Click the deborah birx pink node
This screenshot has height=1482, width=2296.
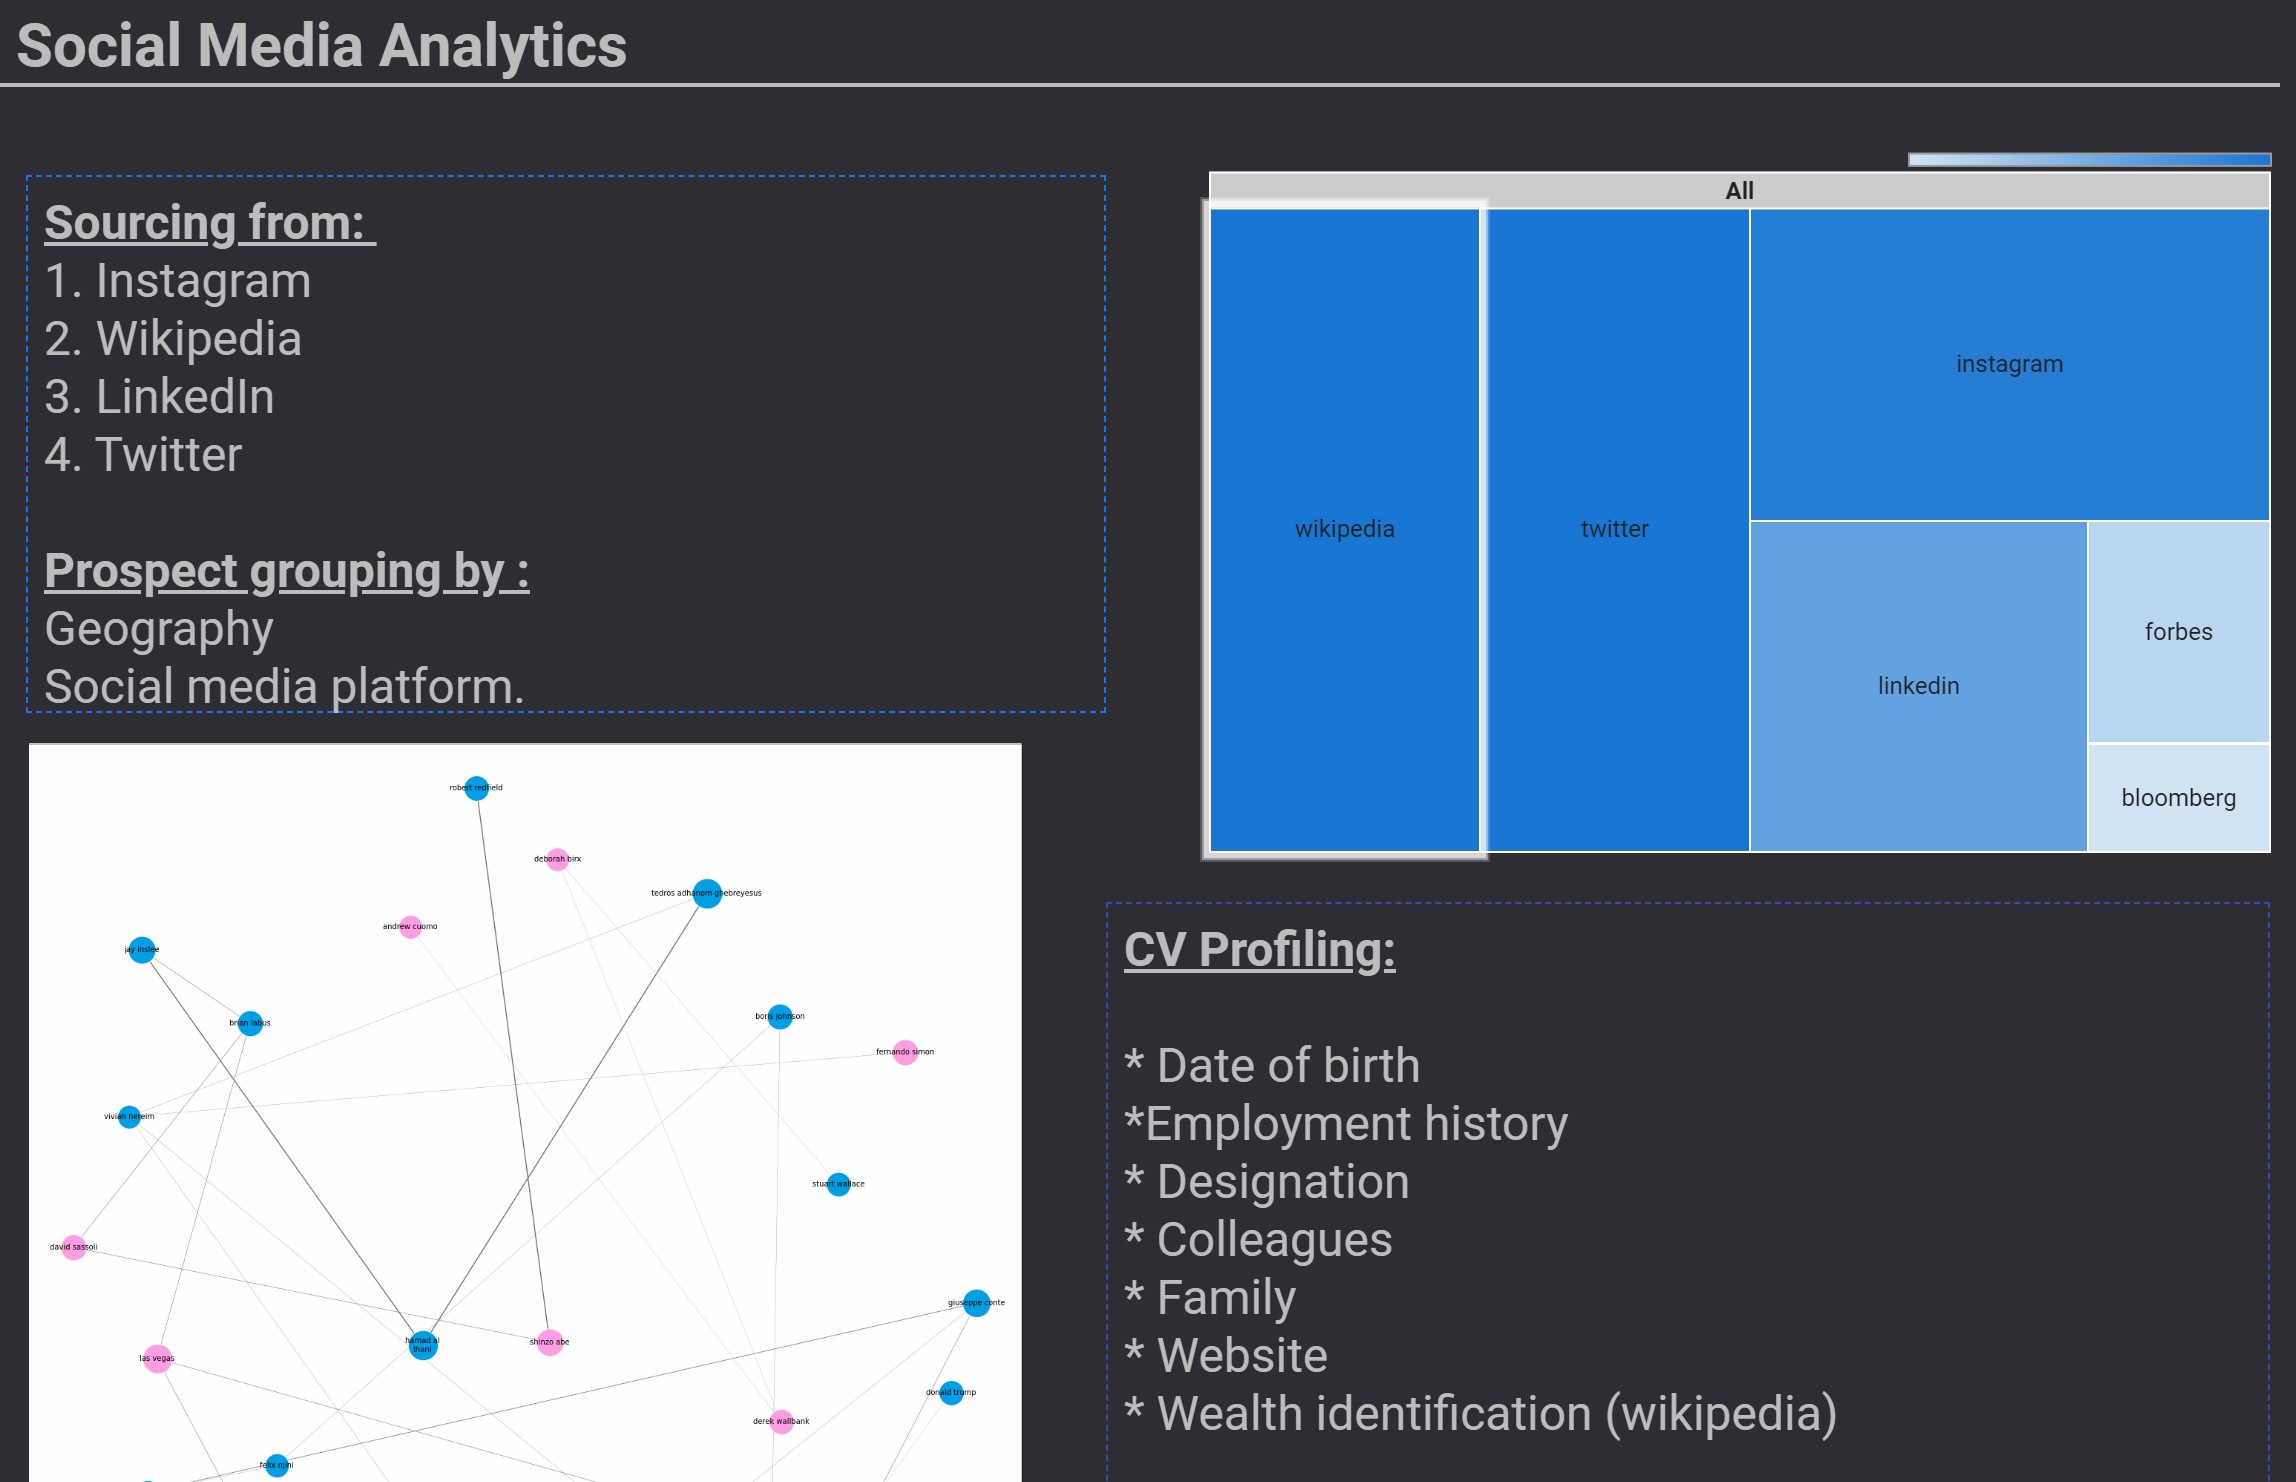click(558, 859)
